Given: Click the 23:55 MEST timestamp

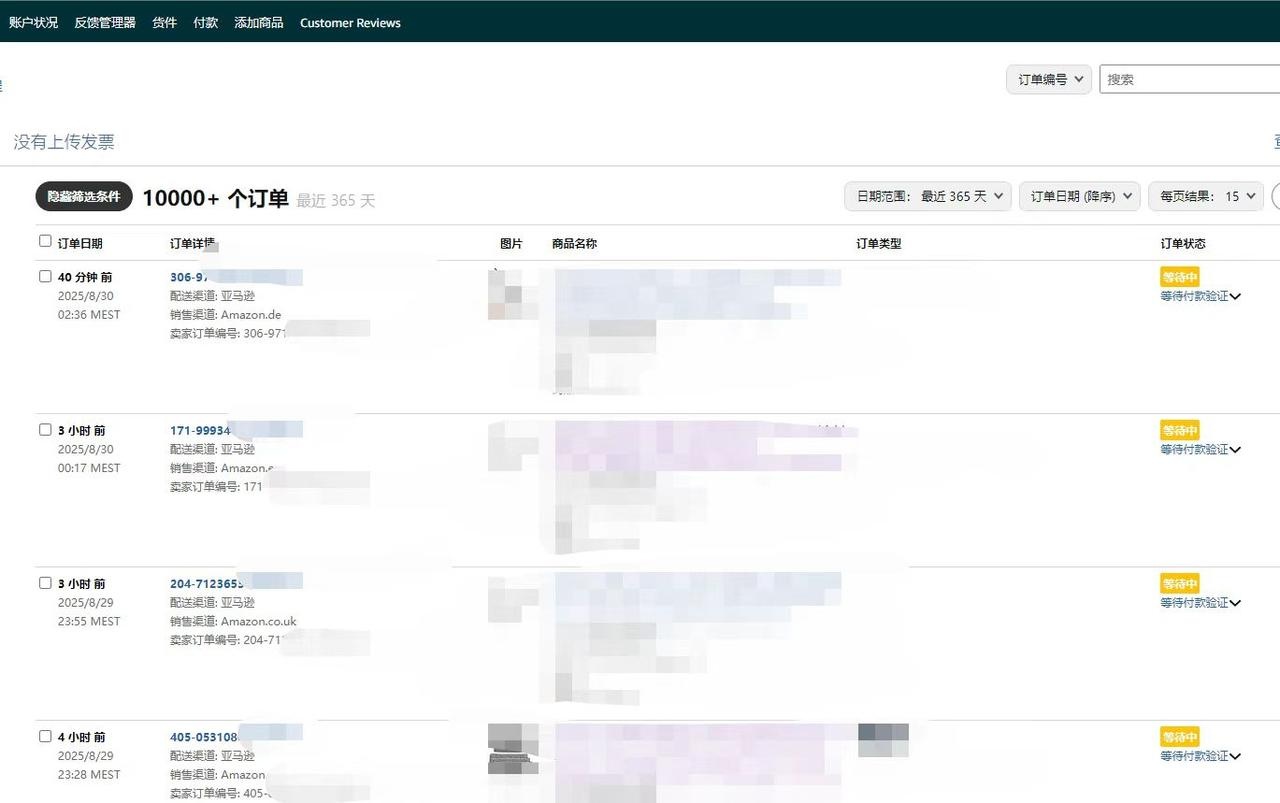Looking at the screenshot, I should click(x=89, y=621).
